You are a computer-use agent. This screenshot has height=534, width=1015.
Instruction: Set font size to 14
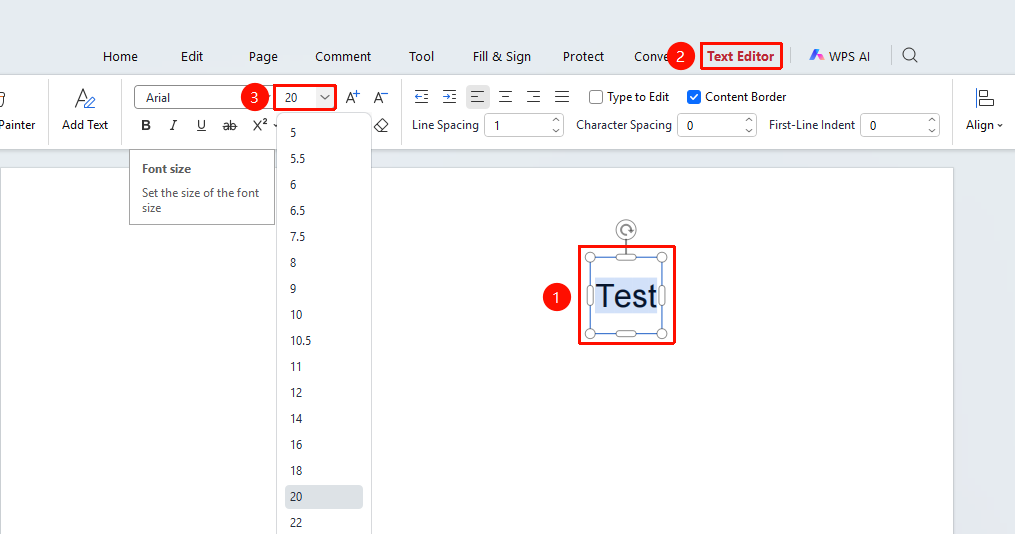pyautogui.click(x=324, y=419)
